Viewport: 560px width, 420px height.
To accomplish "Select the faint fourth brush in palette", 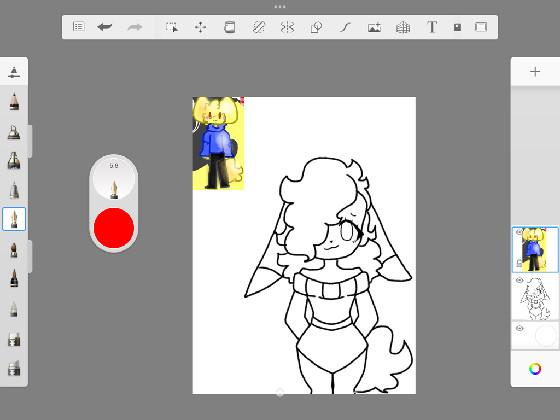I will coord(14,190).
